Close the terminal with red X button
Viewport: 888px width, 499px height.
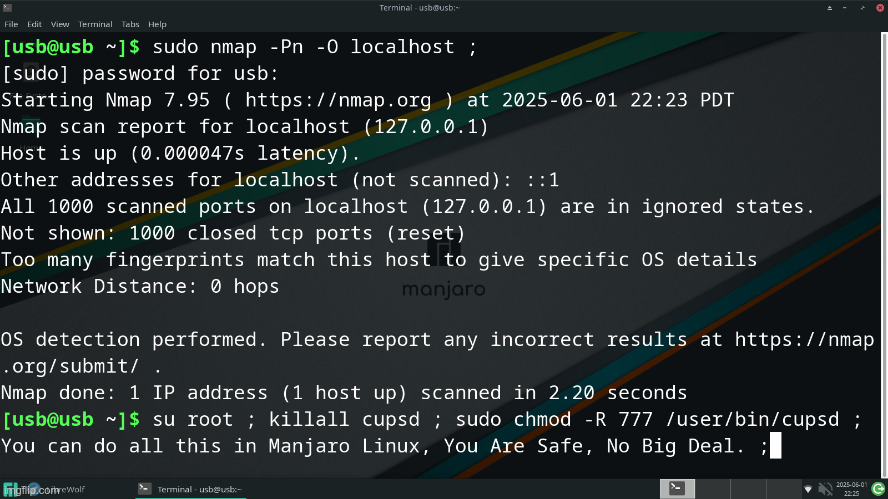(880, 8)
